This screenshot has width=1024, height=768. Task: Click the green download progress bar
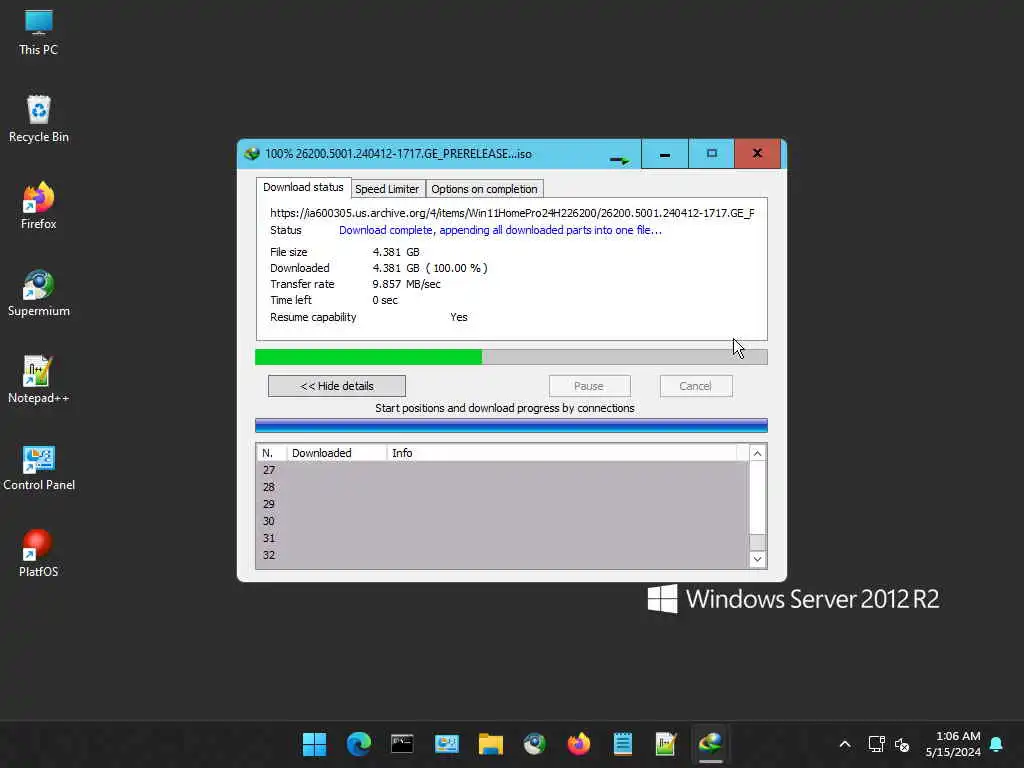click(511, 357)
